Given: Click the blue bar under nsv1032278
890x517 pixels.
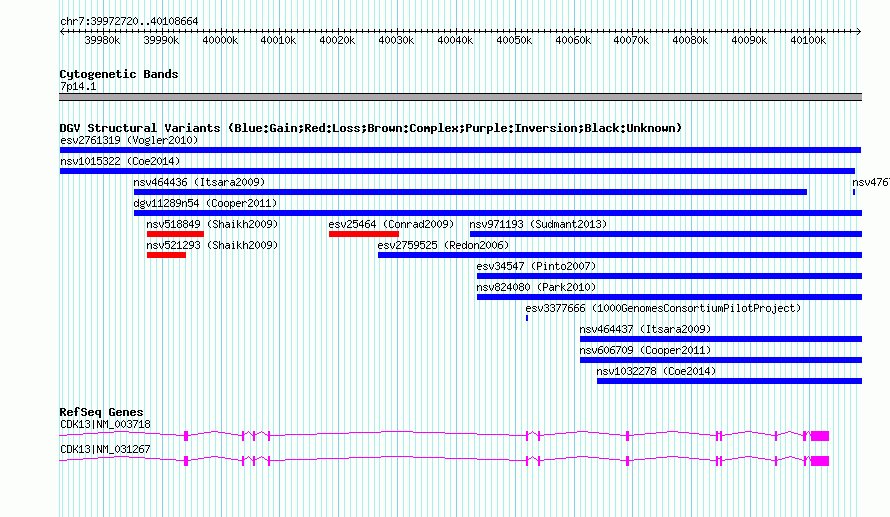Looking at the screenshot, I should click(729, 381).
